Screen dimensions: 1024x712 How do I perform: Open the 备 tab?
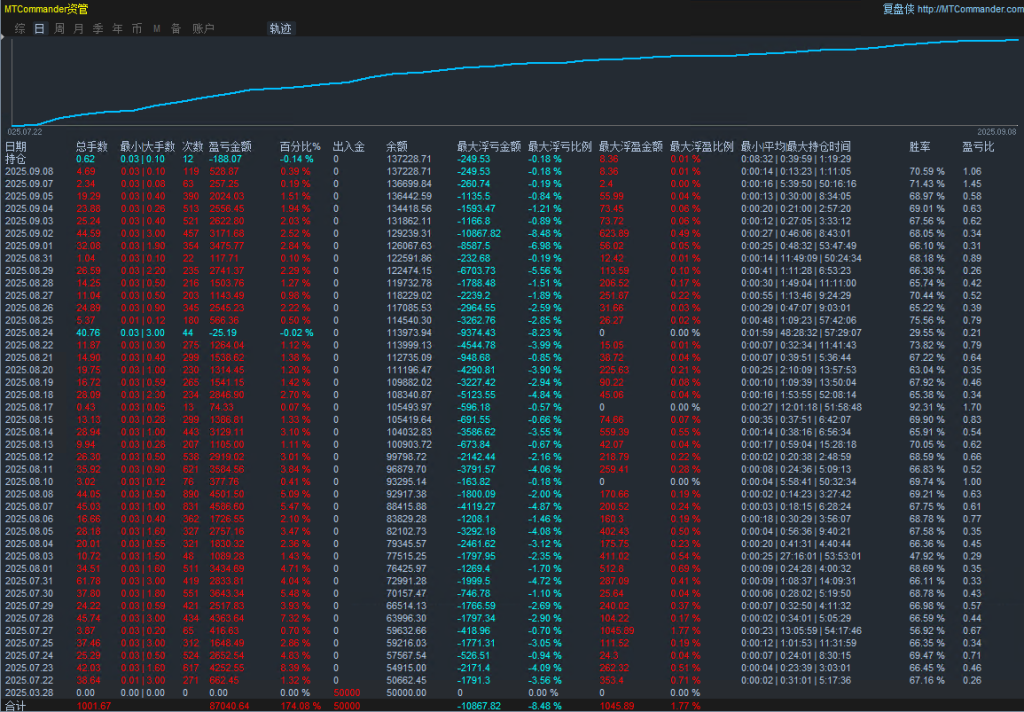pos(176,29)
